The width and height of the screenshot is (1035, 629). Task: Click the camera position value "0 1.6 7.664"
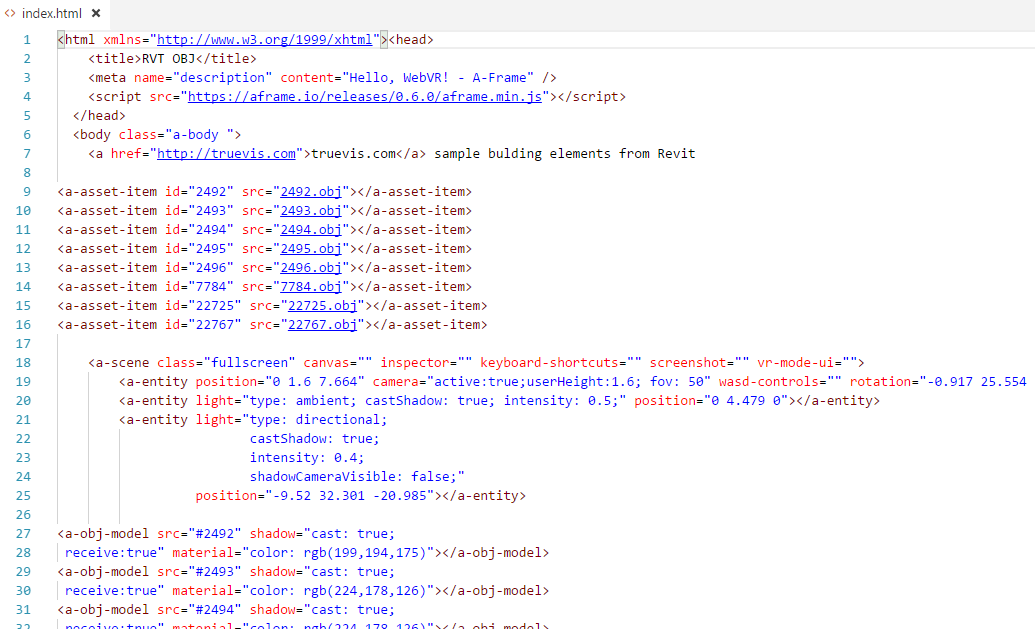[x=315, y=381]
